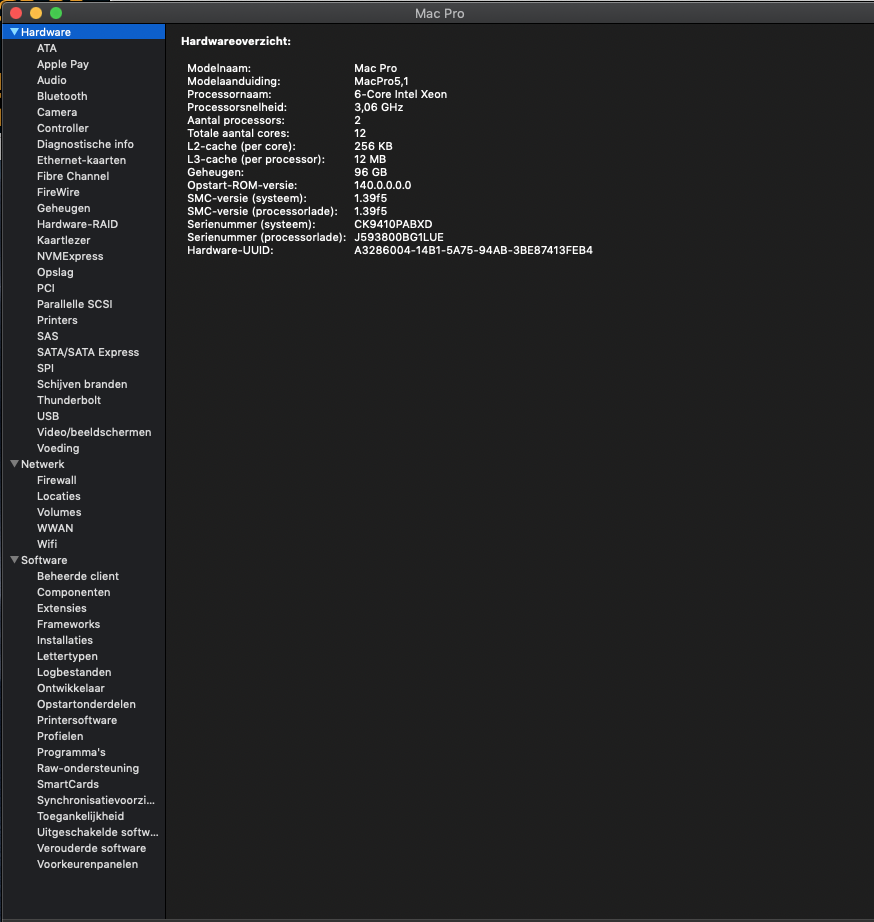Select Installaties item
The width and height of the screenshot is (874, 922).
coord(65,640)
